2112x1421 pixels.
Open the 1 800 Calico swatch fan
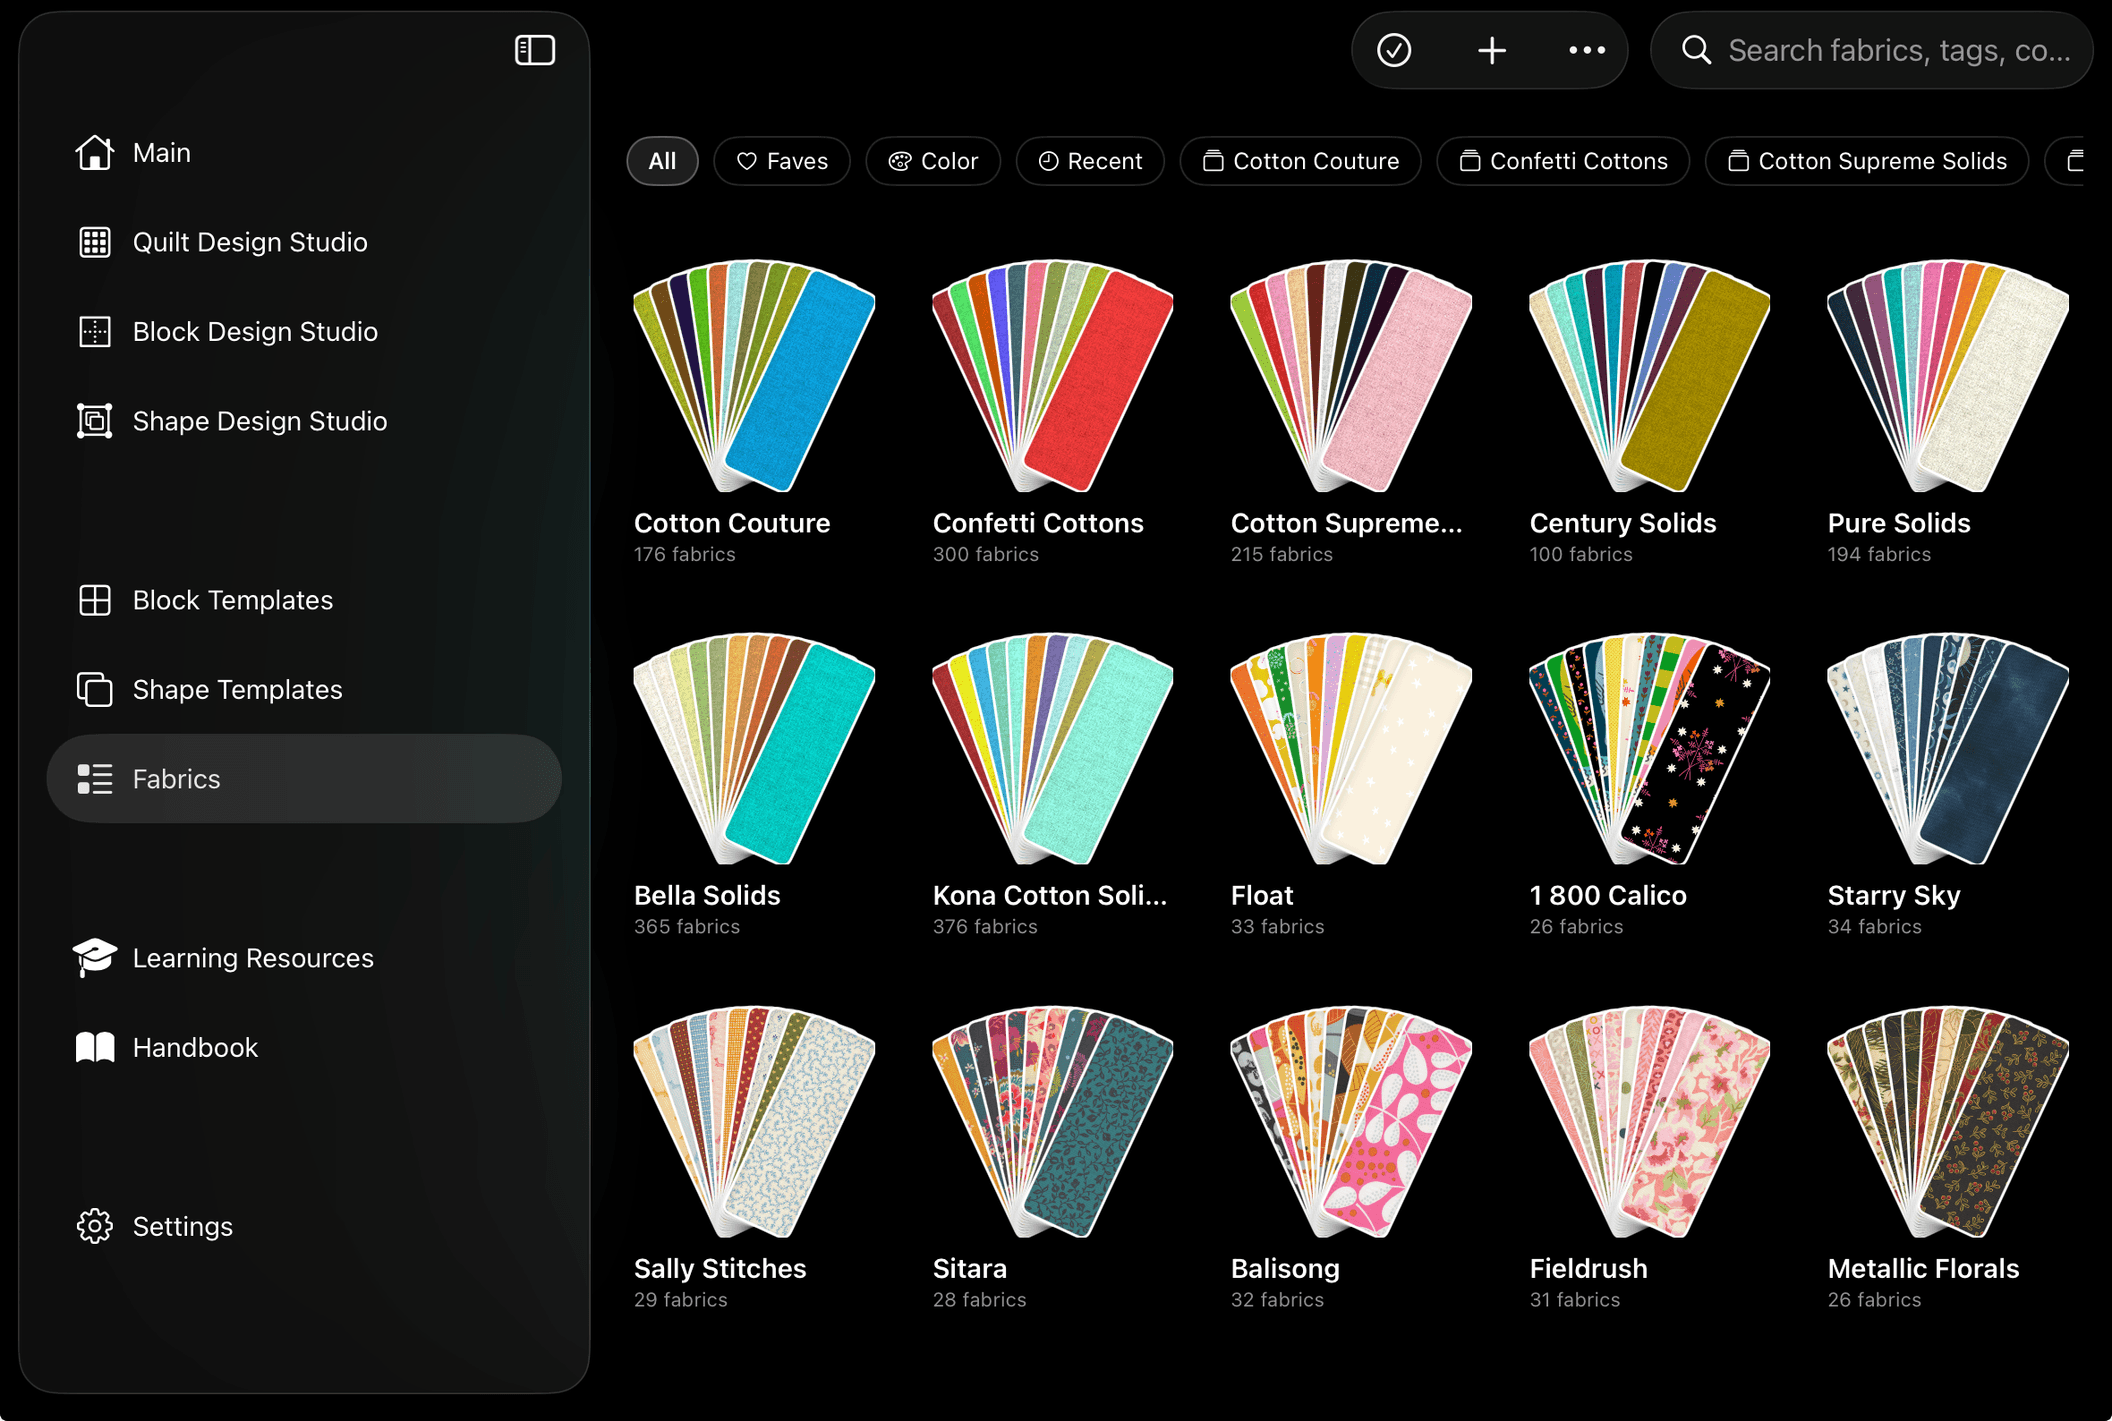tap(1649, 748)
